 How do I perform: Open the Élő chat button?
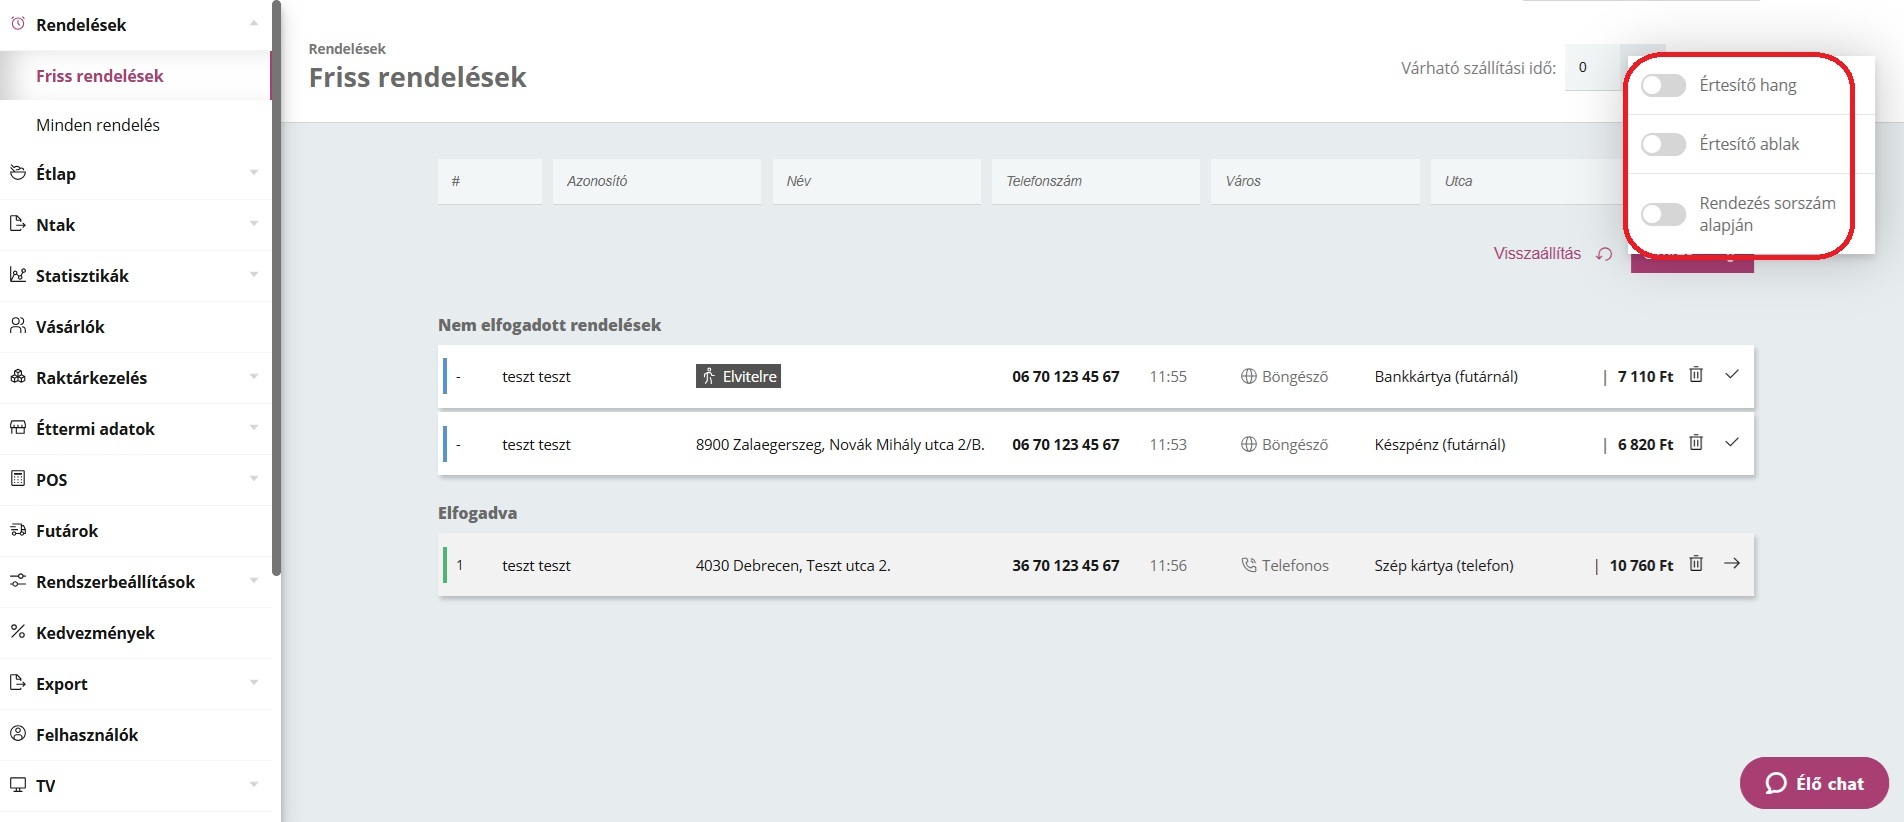pyautogui.click(x=1814, y=783)
